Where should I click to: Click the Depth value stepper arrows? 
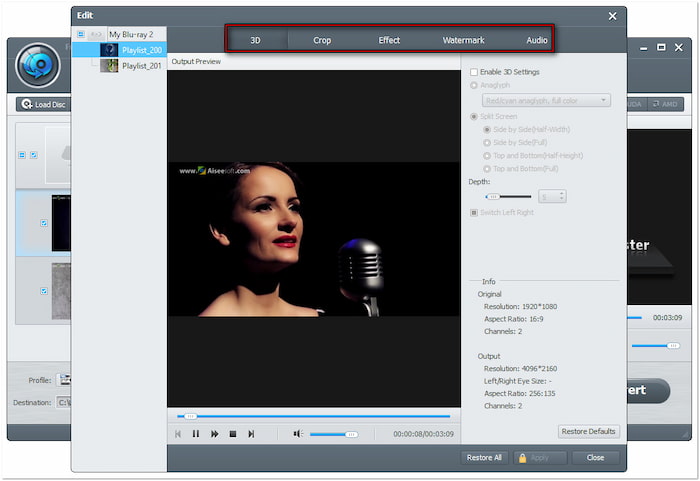[x=562, y=197]
